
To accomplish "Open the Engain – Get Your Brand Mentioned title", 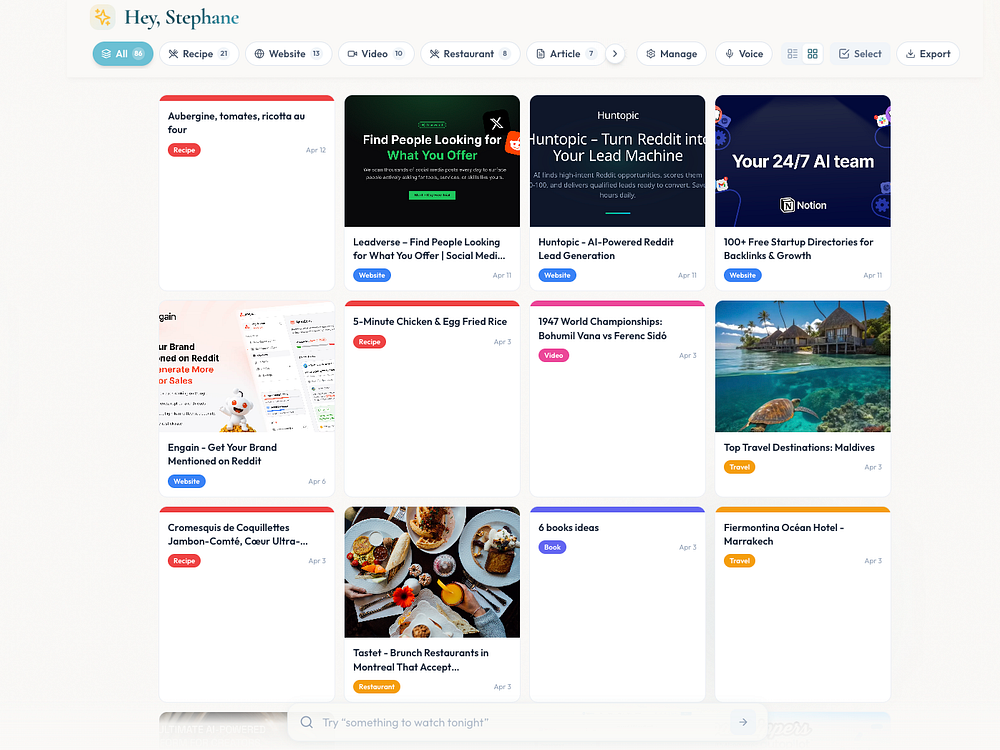I will click(x=222, y=454).
